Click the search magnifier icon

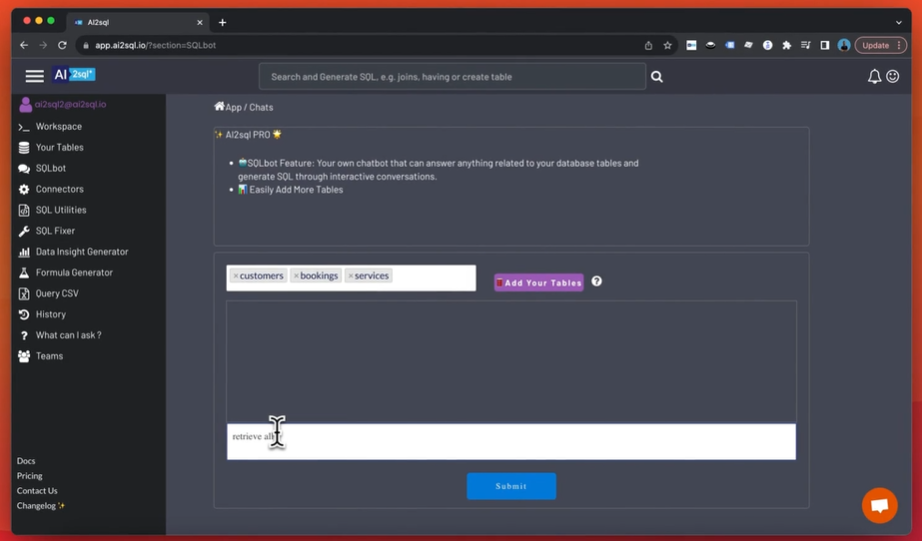[657, 76]
